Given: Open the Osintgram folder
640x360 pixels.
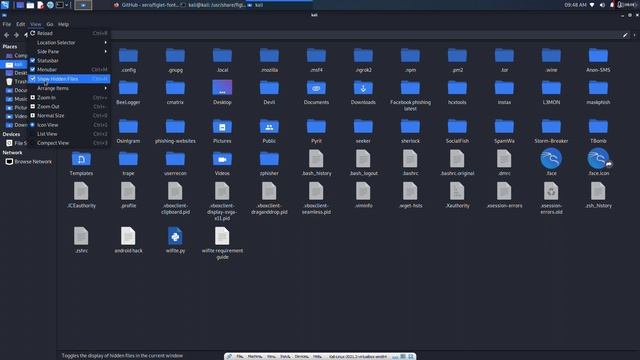Looking at the screenshot, I should click(x=128, y=131).
